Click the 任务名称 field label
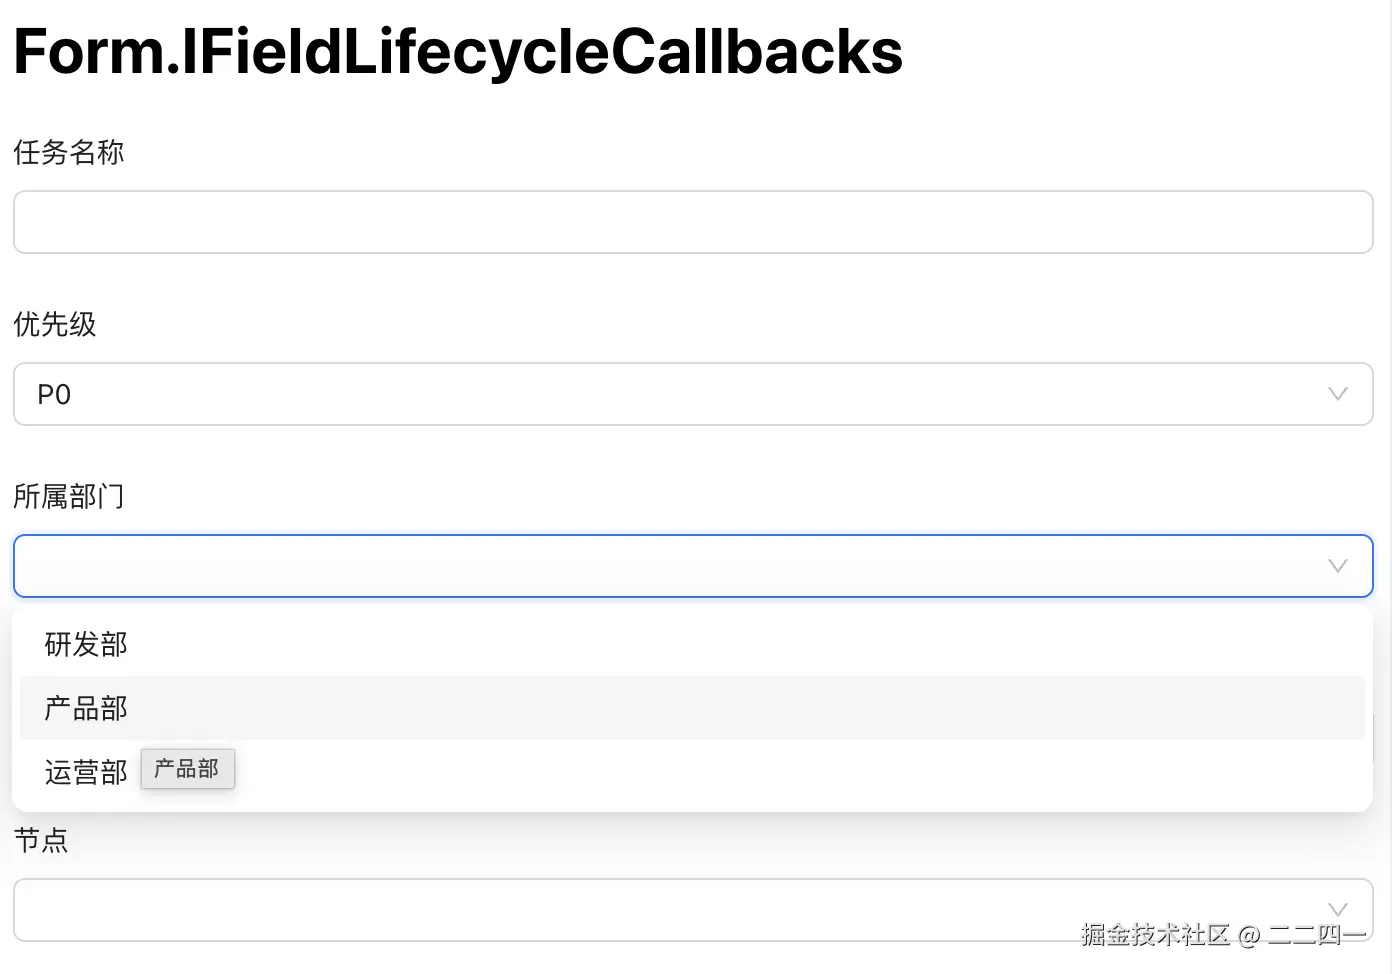 pyautogui.click(x=69, y=153)
